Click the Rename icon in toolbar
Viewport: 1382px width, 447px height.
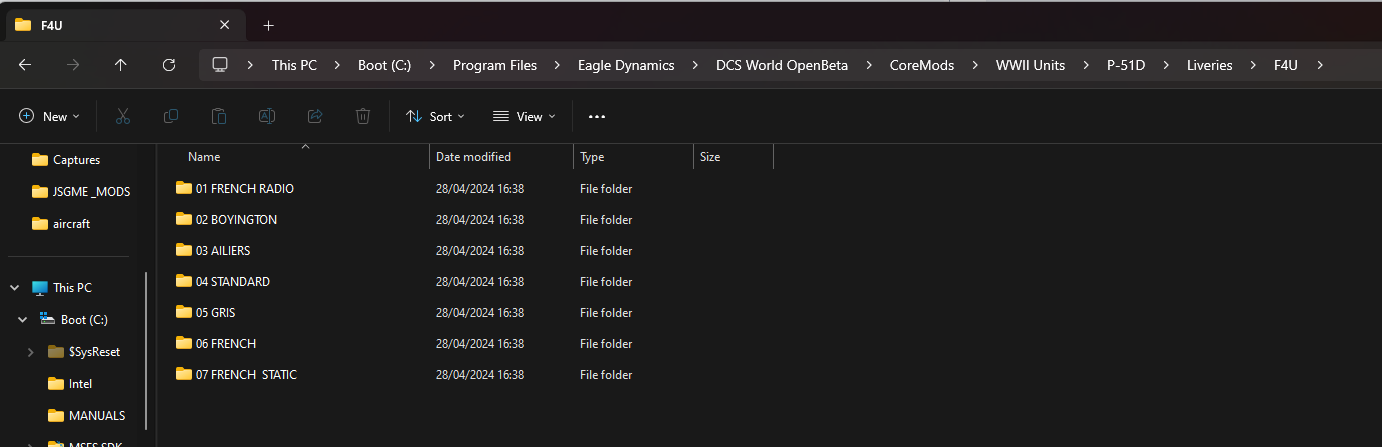click(267, 116)
